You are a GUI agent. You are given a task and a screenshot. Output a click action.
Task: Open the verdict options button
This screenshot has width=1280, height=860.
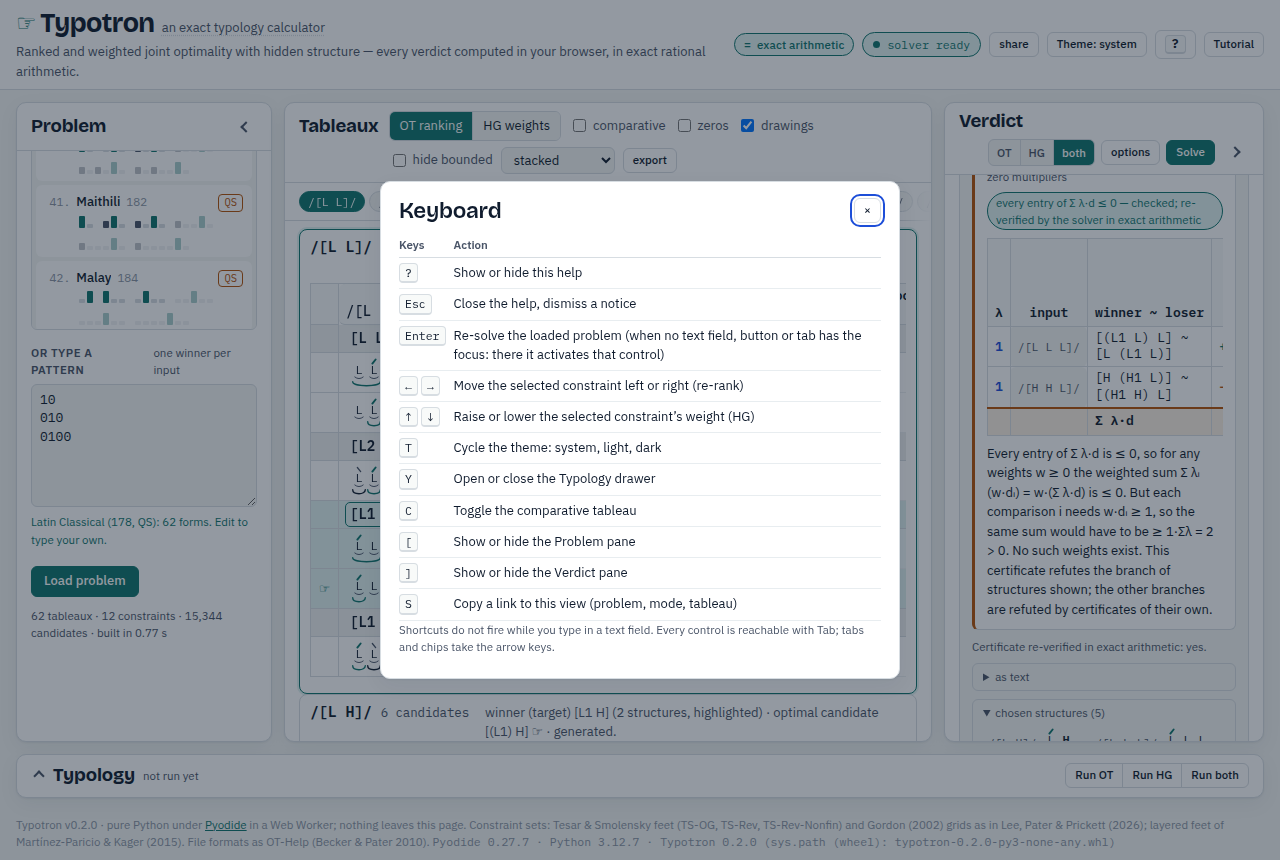1130,153
